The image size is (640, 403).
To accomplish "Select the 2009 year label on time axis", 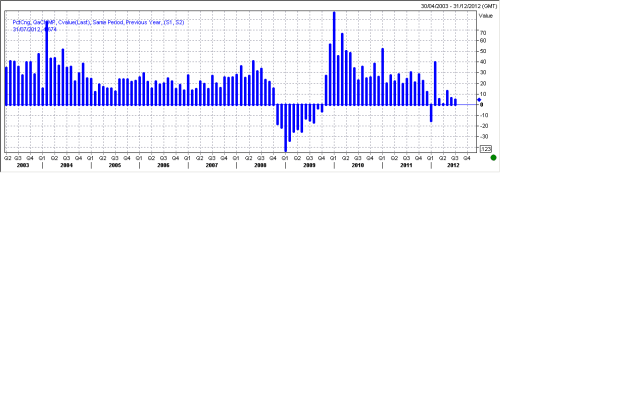I will [x=308, y=164].
